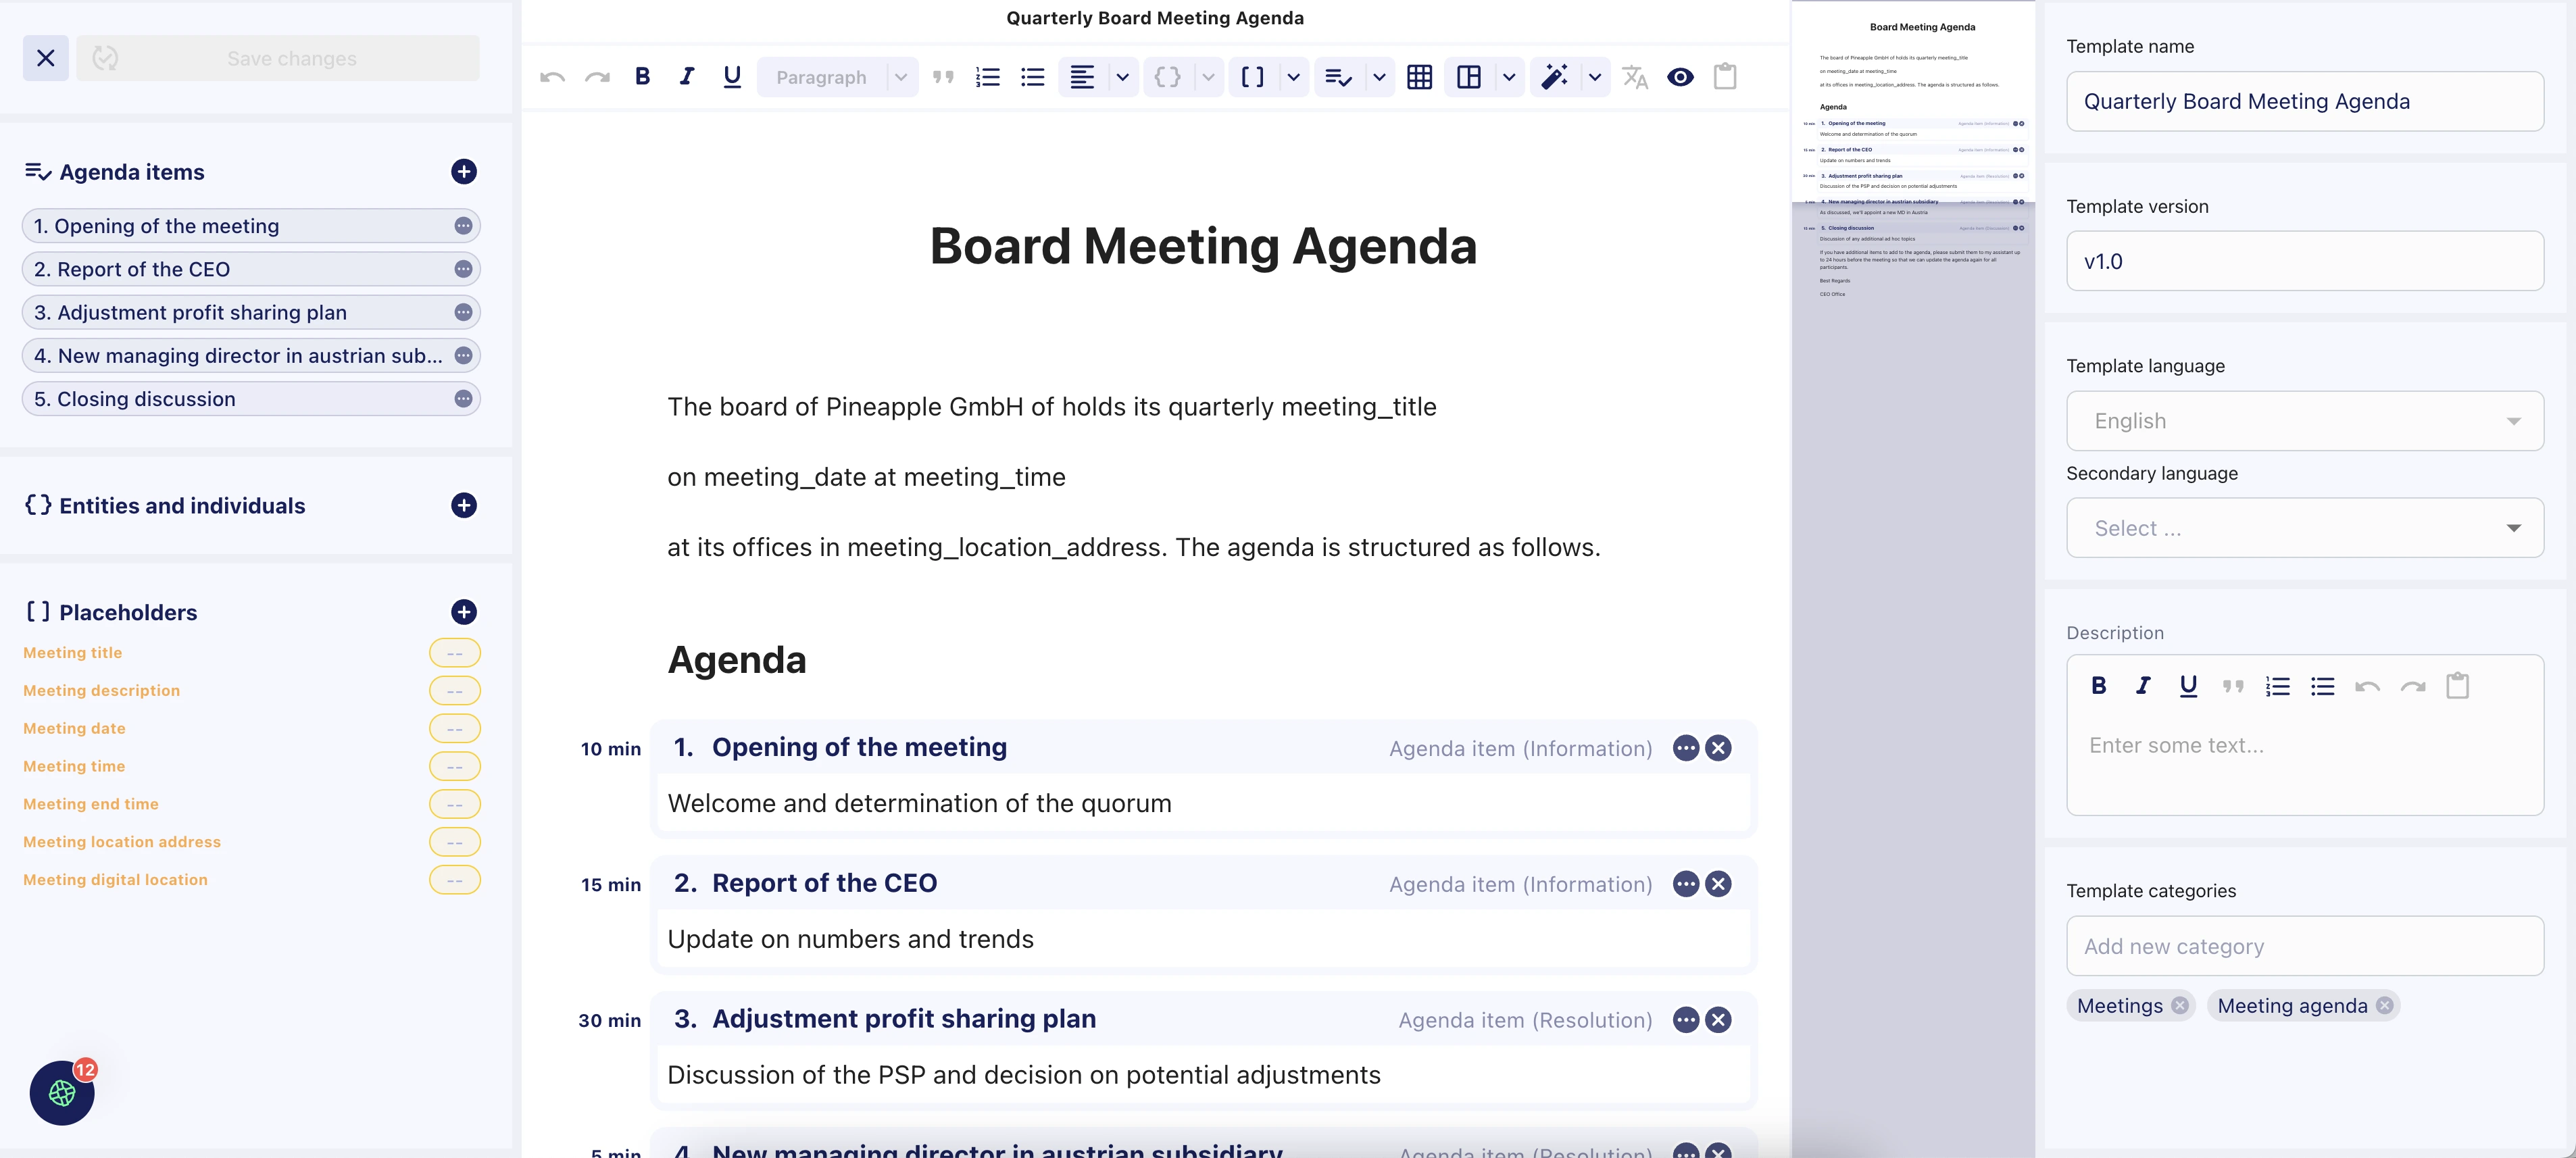Click the Meeting description placeholder
The height and width of the screenshot is (1158, 2576).
click(102, 691)
